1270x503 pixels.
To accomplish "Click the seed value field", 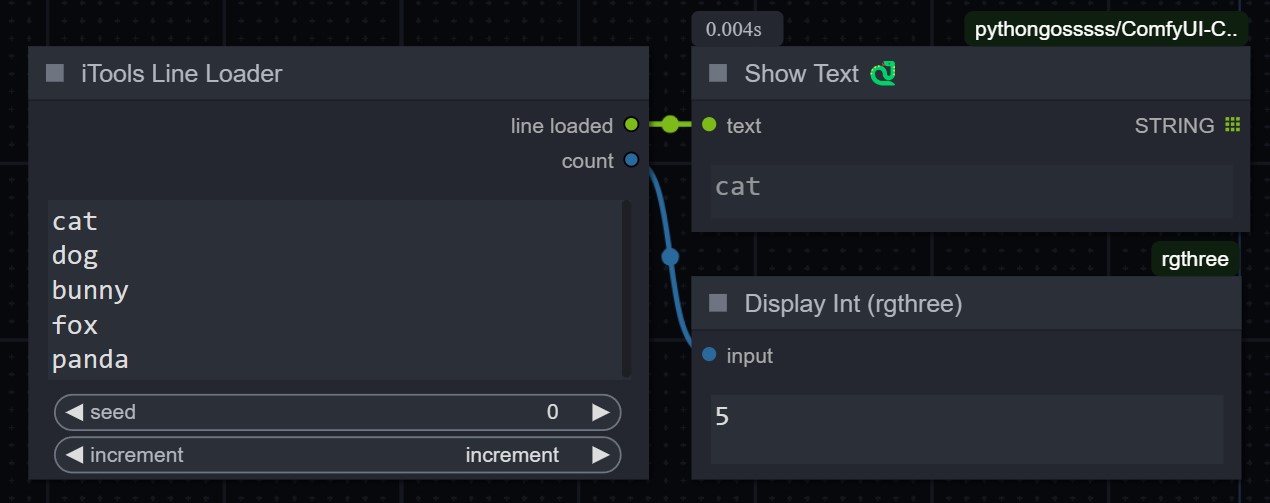I will click(338, 412).
